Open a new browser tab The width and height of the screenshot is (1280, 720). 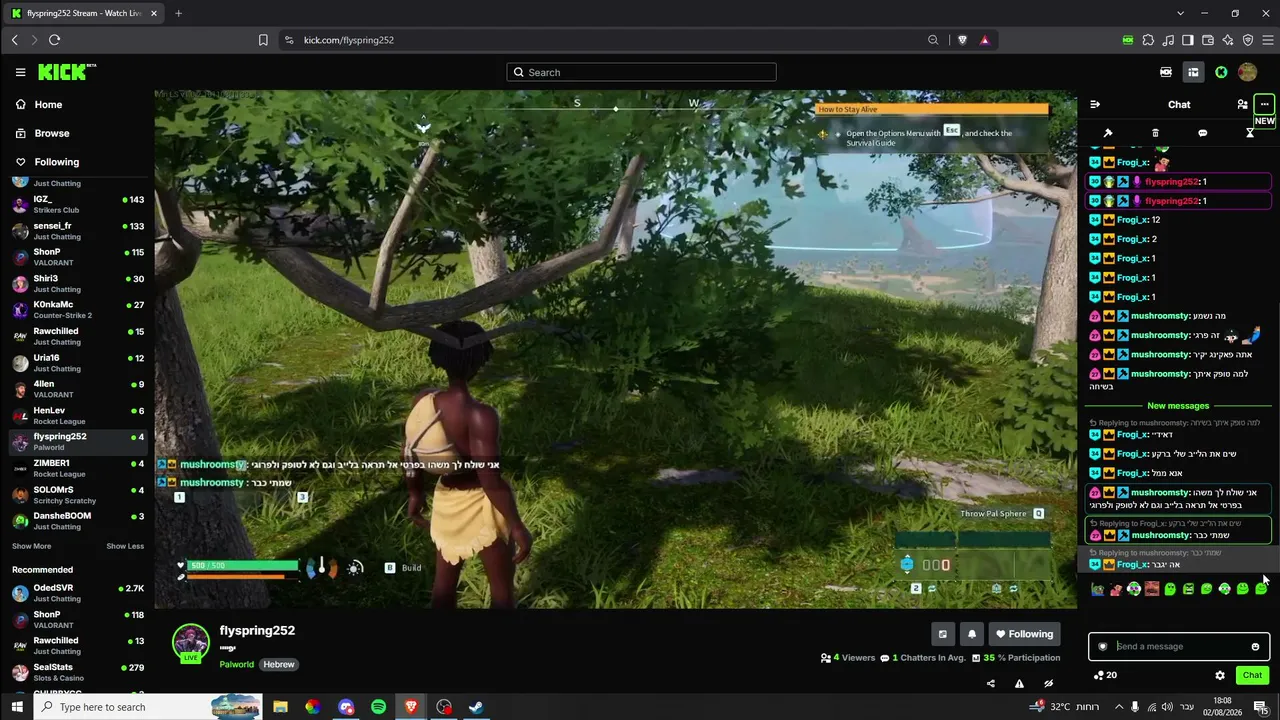click(x=178, y=13)
